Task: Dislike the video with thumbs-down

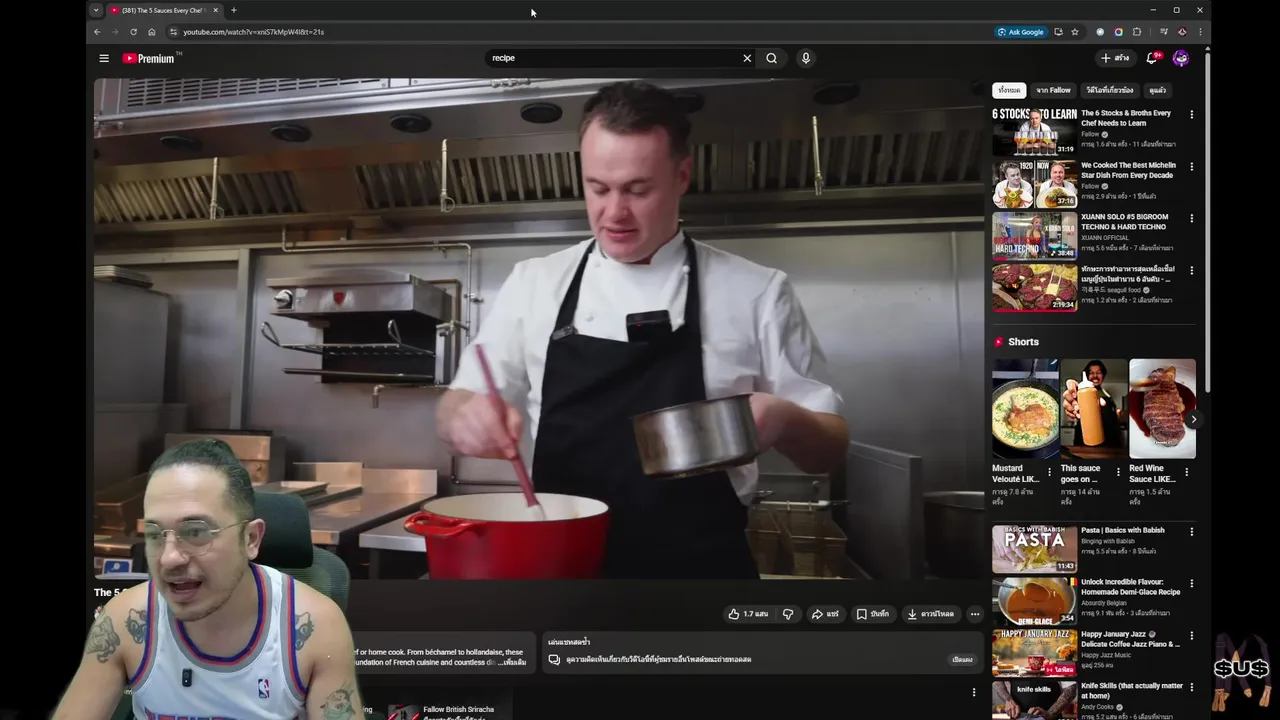Action: [787, 614]
